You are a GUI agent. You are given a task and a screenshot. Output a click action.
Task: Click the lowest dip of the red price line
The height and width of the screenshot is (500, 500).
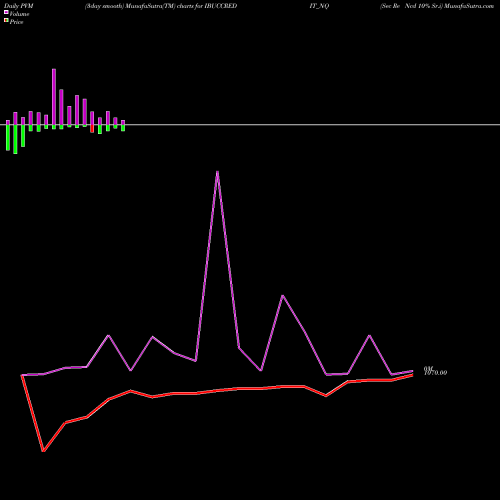43,451
